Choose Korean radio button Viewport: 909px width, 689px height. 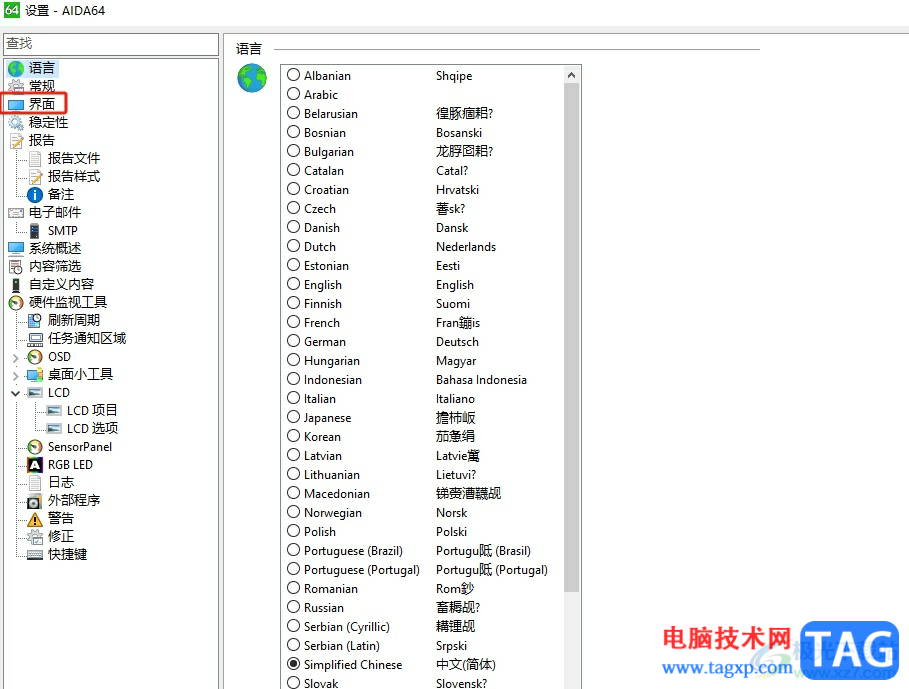pyautogui.click(x=293, y=436)
